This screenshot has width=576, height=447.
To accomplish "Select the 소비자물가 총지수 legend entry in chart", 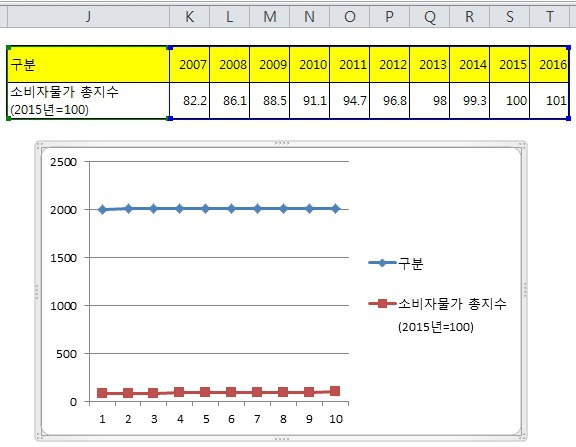I will (437, 314).
